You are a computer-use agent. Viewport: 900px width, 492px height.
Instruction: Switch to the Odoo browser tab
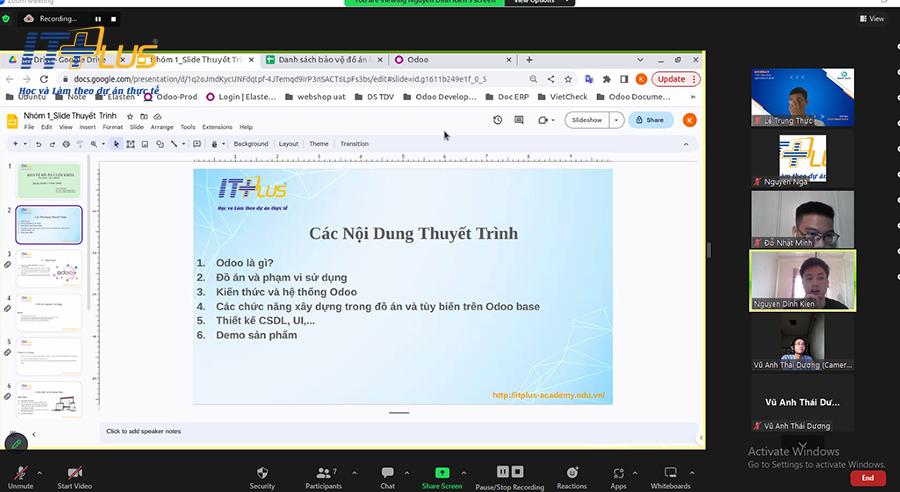[x=418, y=60]
